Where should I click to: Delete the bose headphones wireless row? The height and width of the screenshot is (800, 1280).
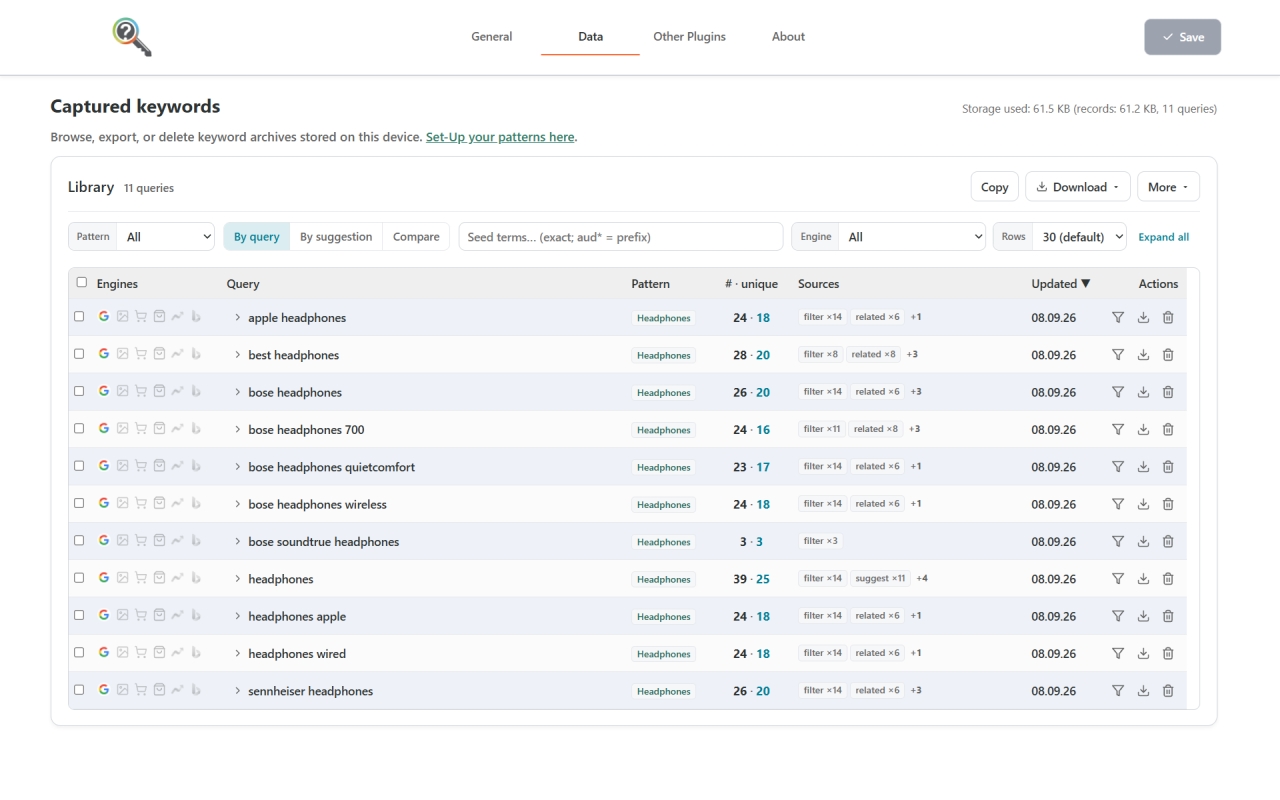pos(1168,504)
